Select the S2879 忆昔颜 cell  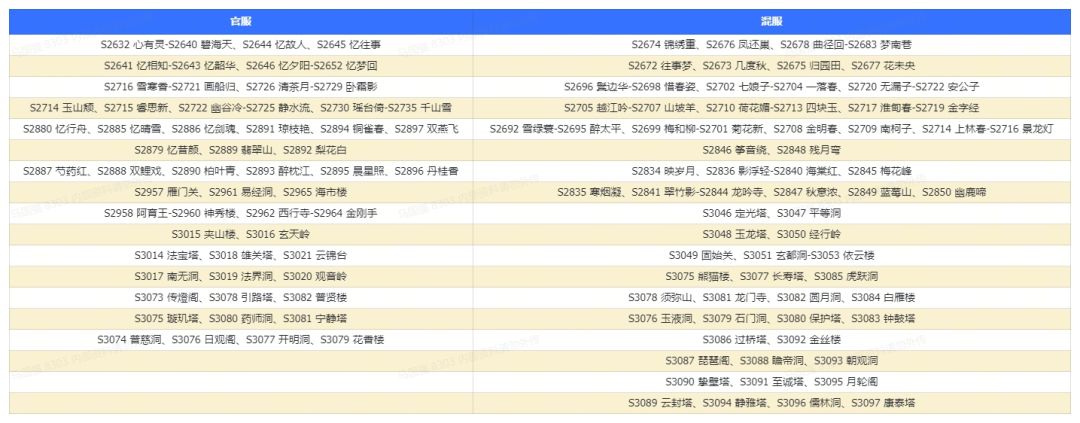click(240, 150)
